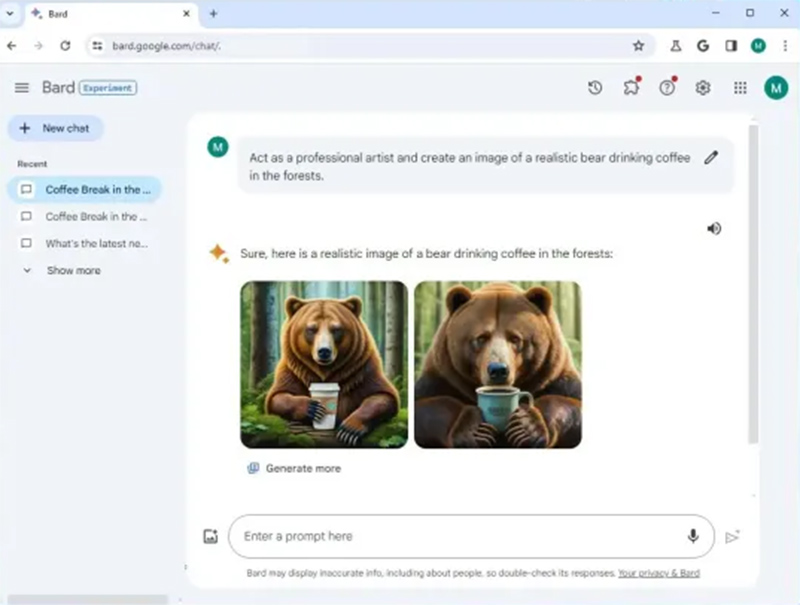
Task: Click the Experiment badge
Action: pos(108,88)
